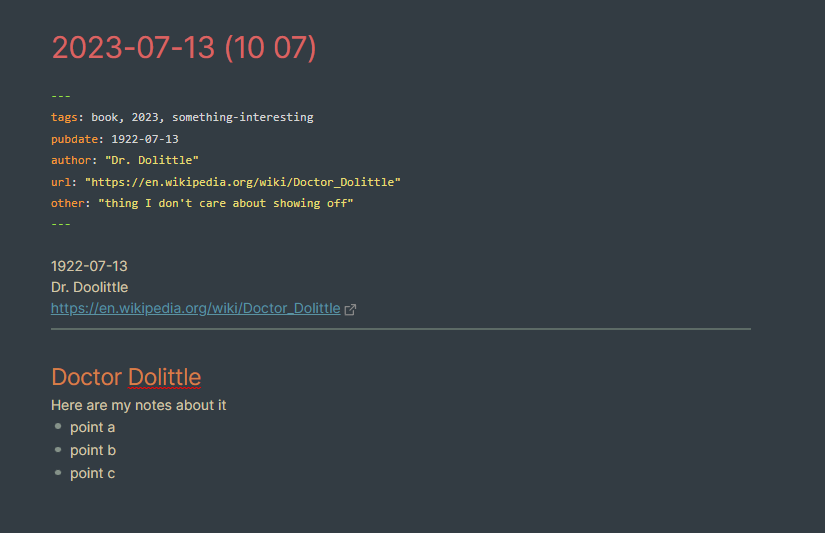Click the "thing I don't care about showing off" text
This screenshot has height=533, width=825.
click(x=226, y=204)
